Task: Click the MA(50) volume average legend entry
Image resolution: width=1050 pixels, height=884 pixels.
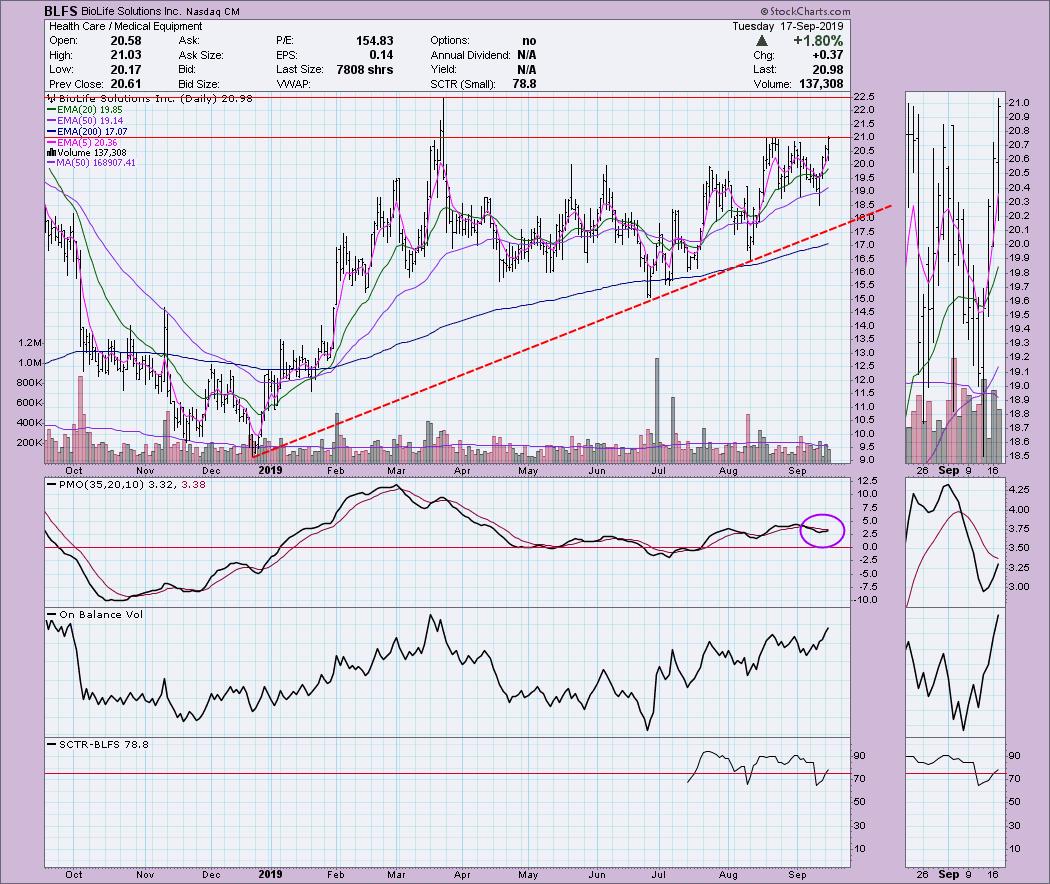Action: pyautogui.click(x=100, y=162)
